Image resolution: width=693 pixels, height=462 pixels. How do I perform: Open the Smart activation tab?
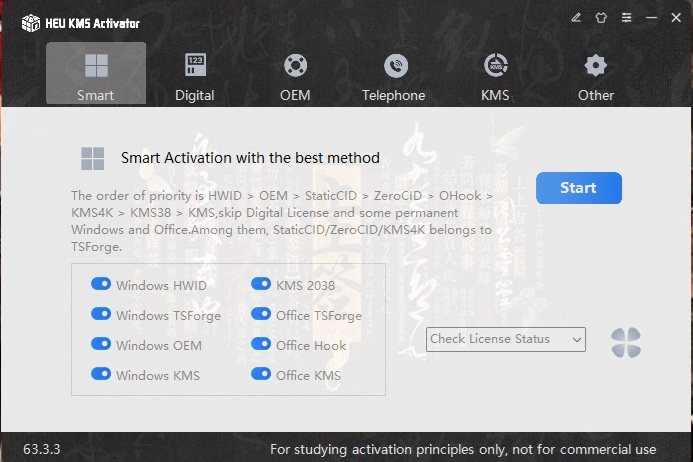pyautogui.click(x=96, y=73)
